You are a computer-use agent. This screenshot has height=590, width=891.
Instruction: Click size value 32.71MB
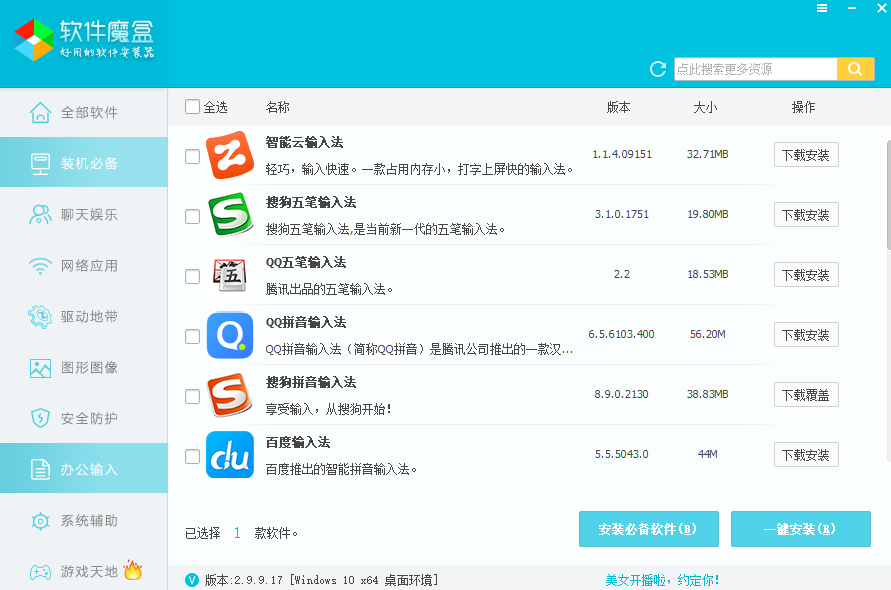707,154
